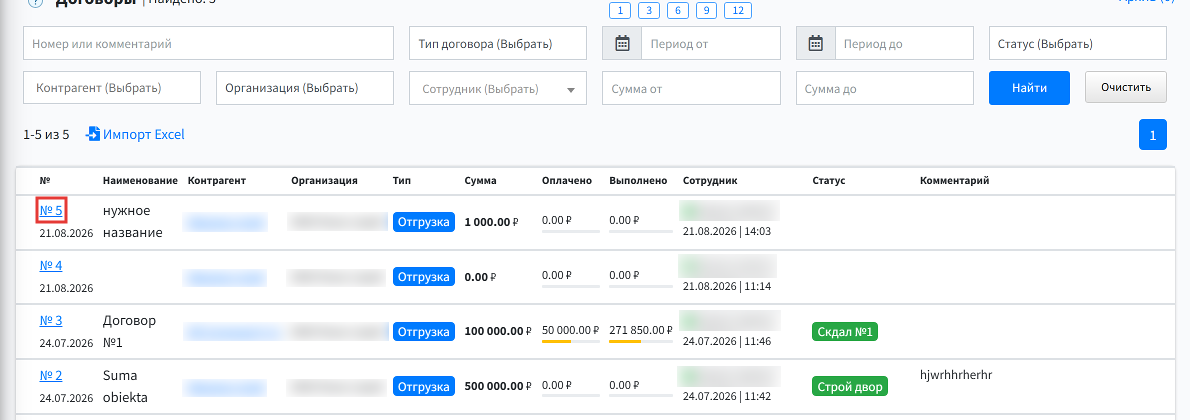Image resolution: width=1190 pixels, height=420 pixels.
Task: Focus the Сумма от field
Action: tap(691, 88)
